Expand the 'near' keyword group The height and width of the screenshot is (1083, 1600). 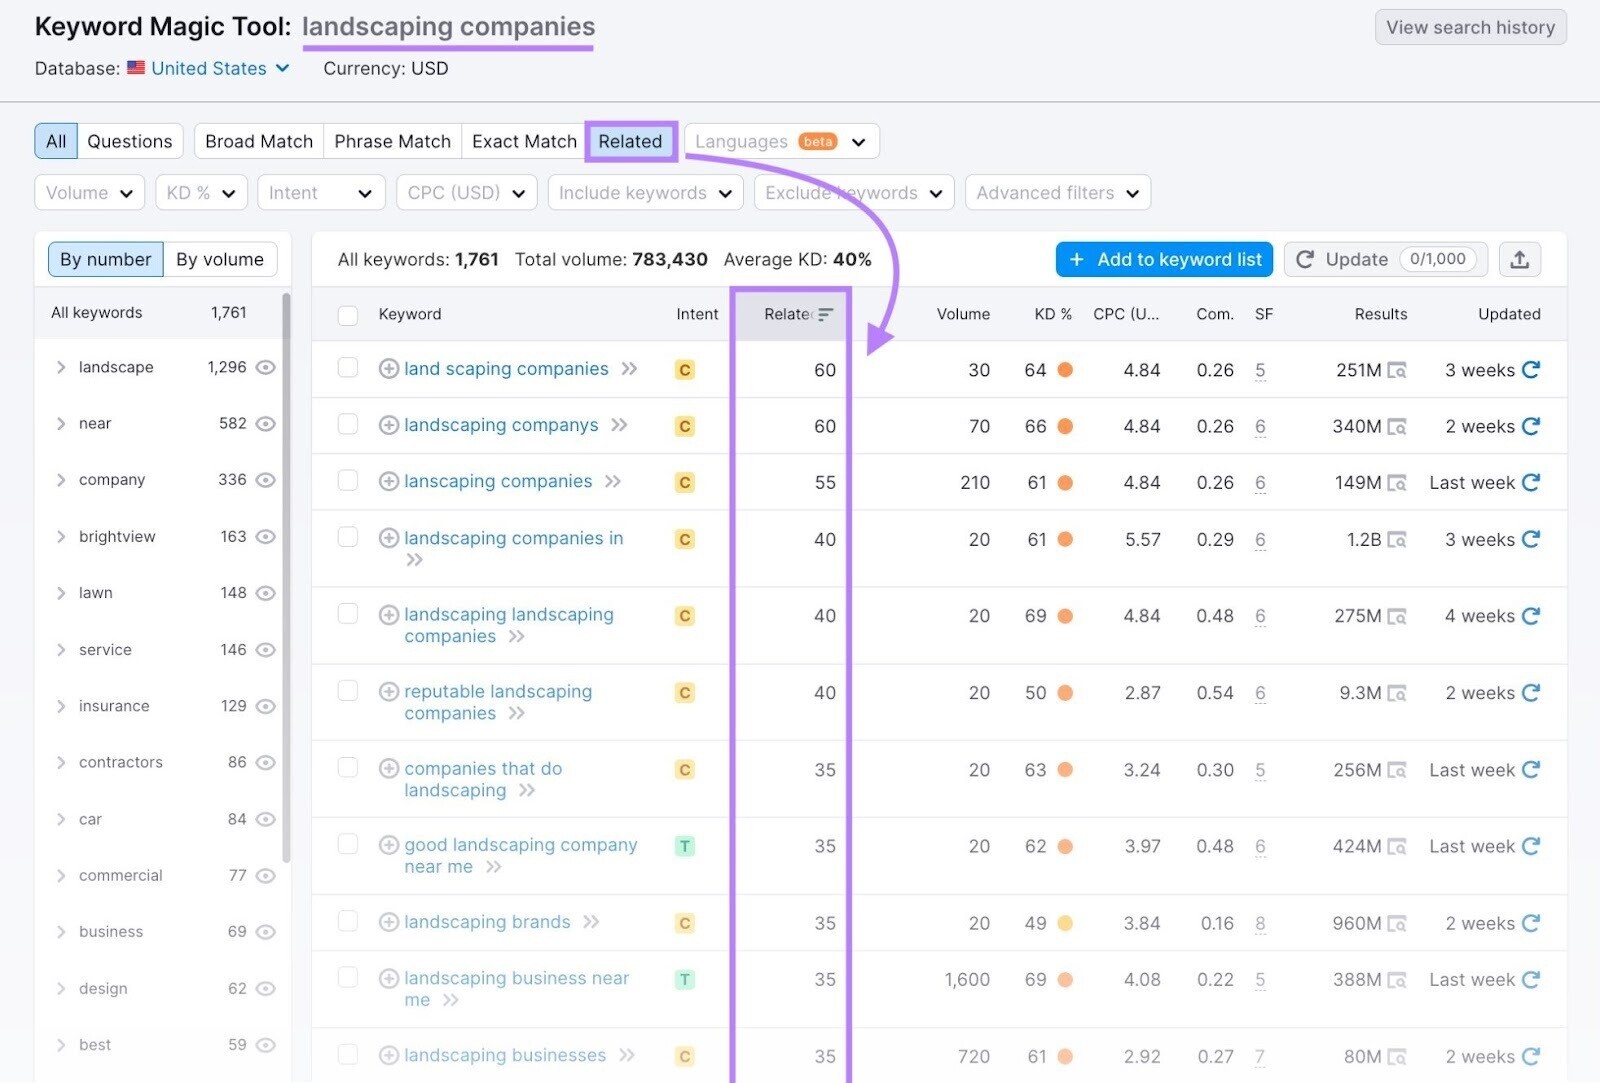(x=61, y=424)
